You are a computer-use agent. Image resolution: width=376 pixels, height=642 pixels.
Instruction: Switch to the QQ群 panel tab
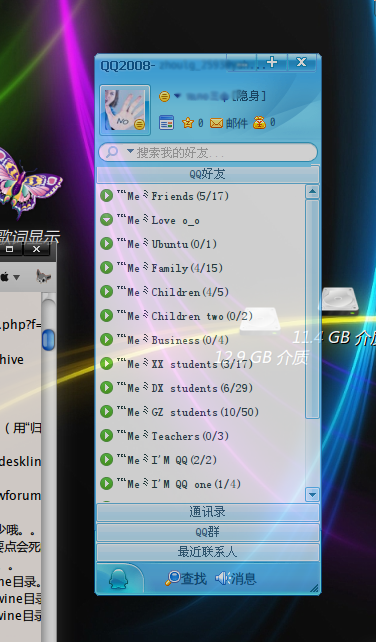[x=208, y=532]
